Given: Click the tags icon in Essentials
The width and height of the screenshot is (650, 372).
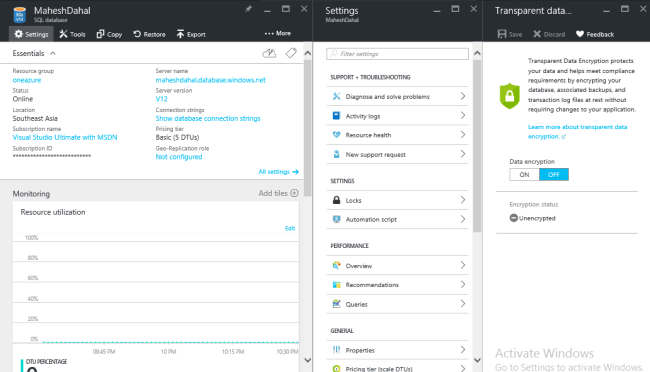Looking at the screenshot, I should [x=291, y=53].
